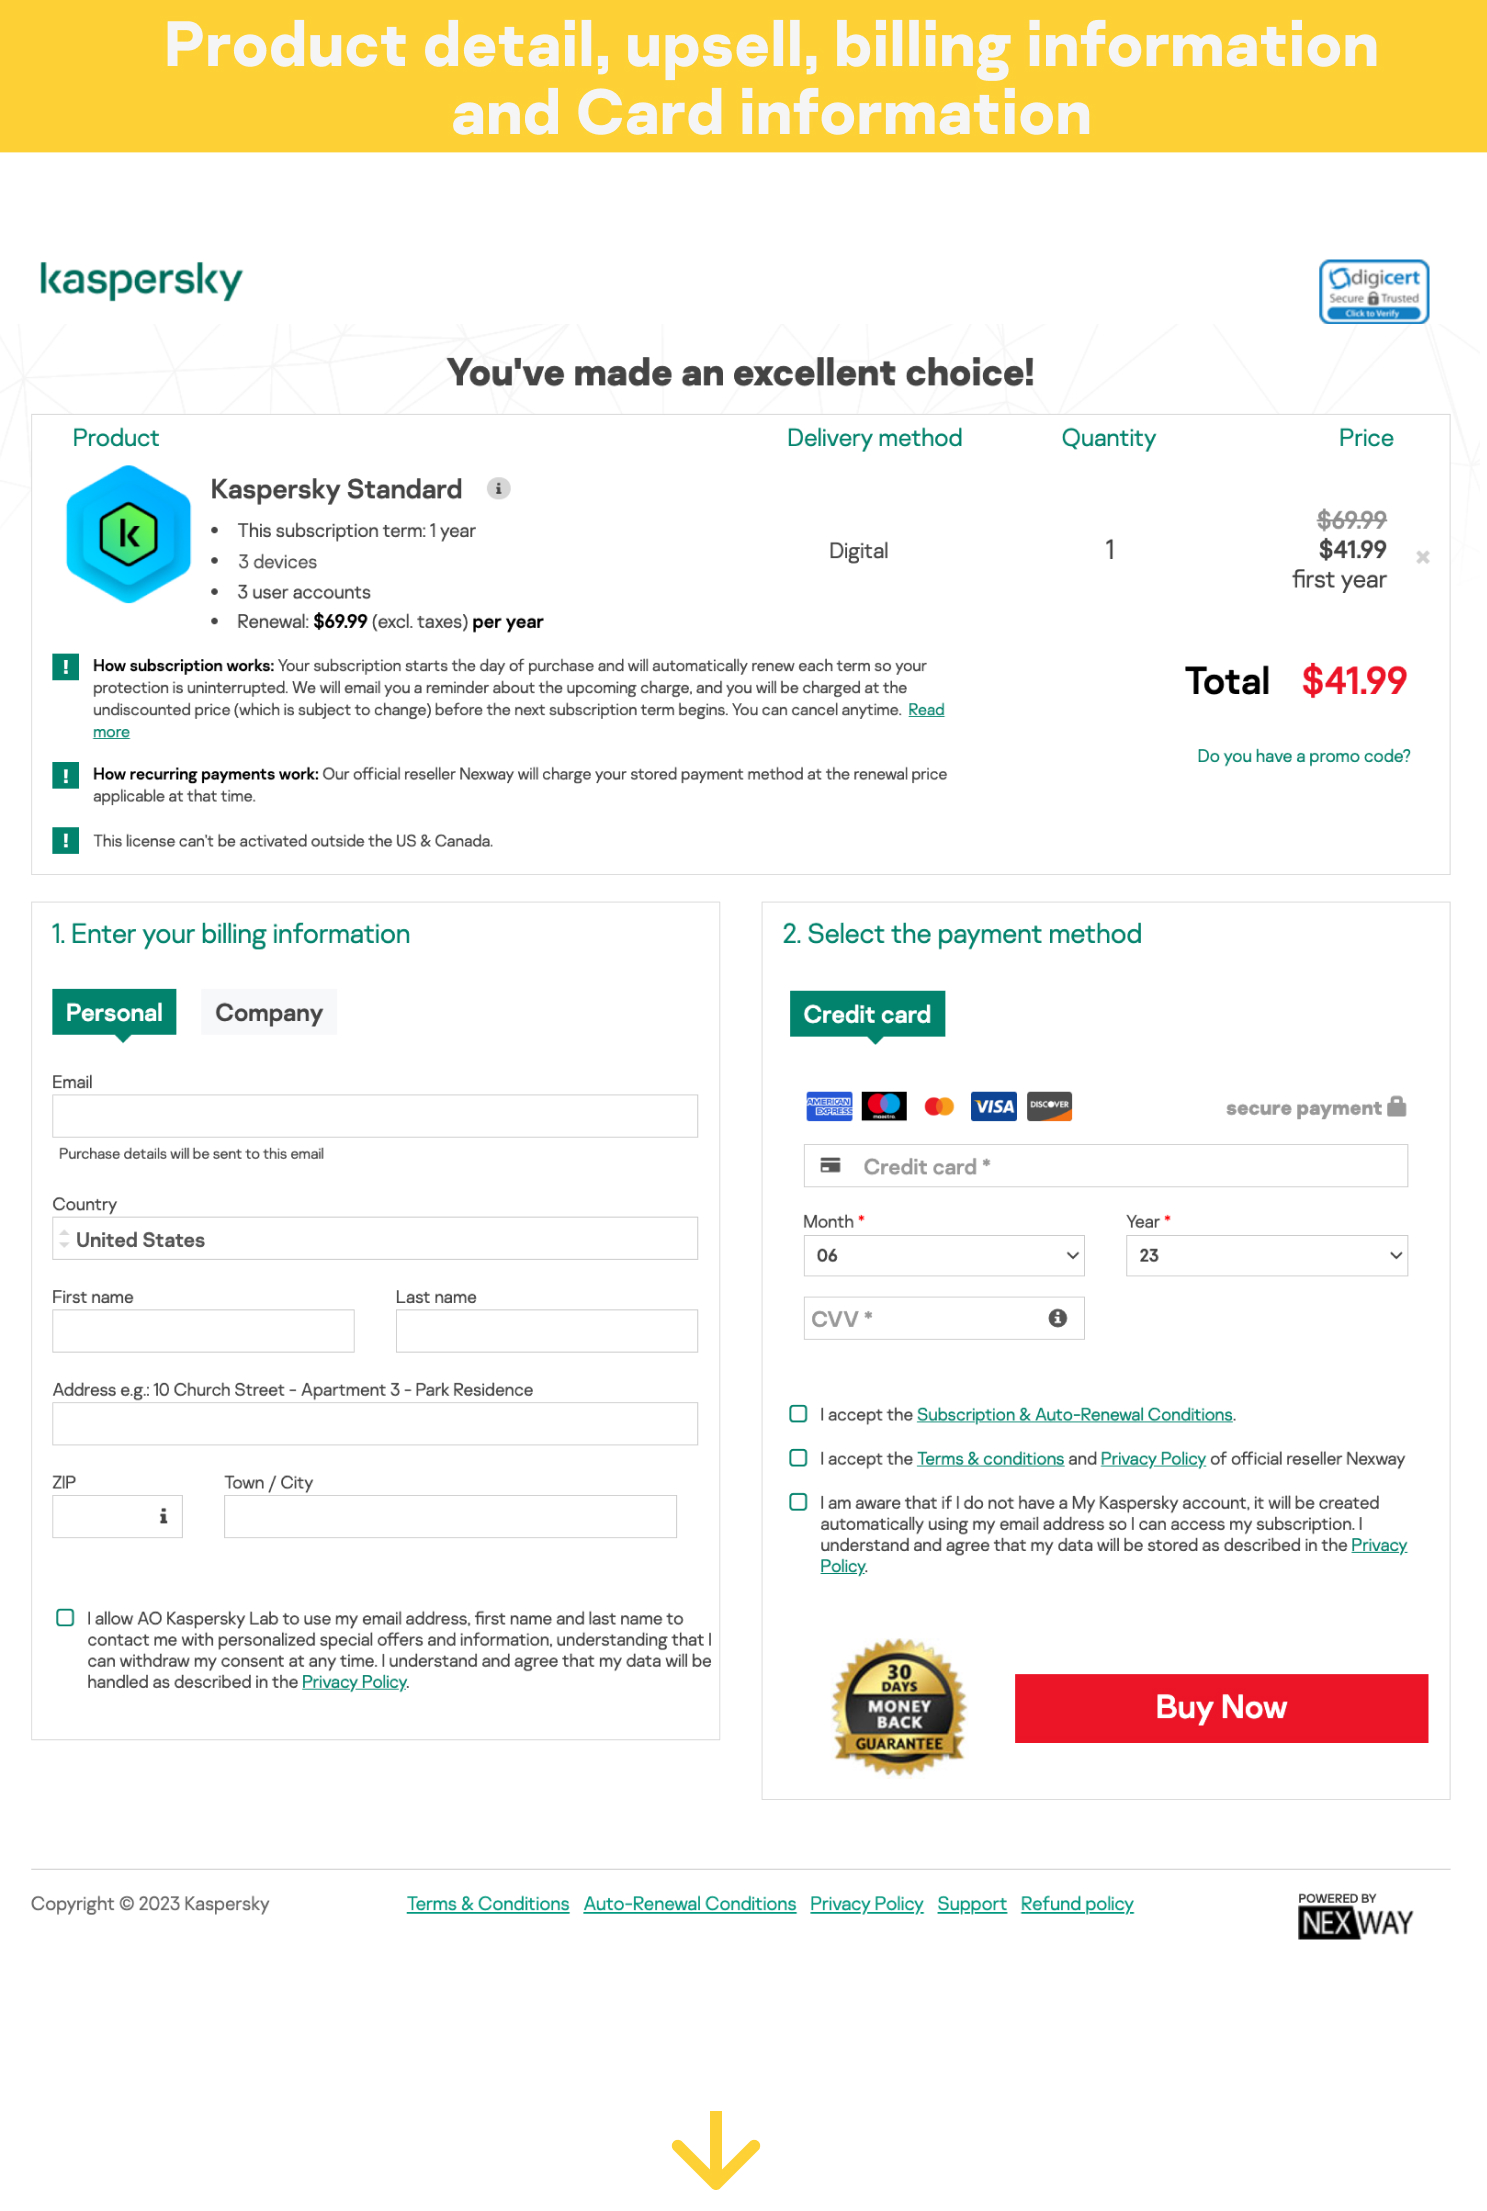Open the expiry Month dropdown
Screen dimensions: 1487x2211
pos(944,1255)
